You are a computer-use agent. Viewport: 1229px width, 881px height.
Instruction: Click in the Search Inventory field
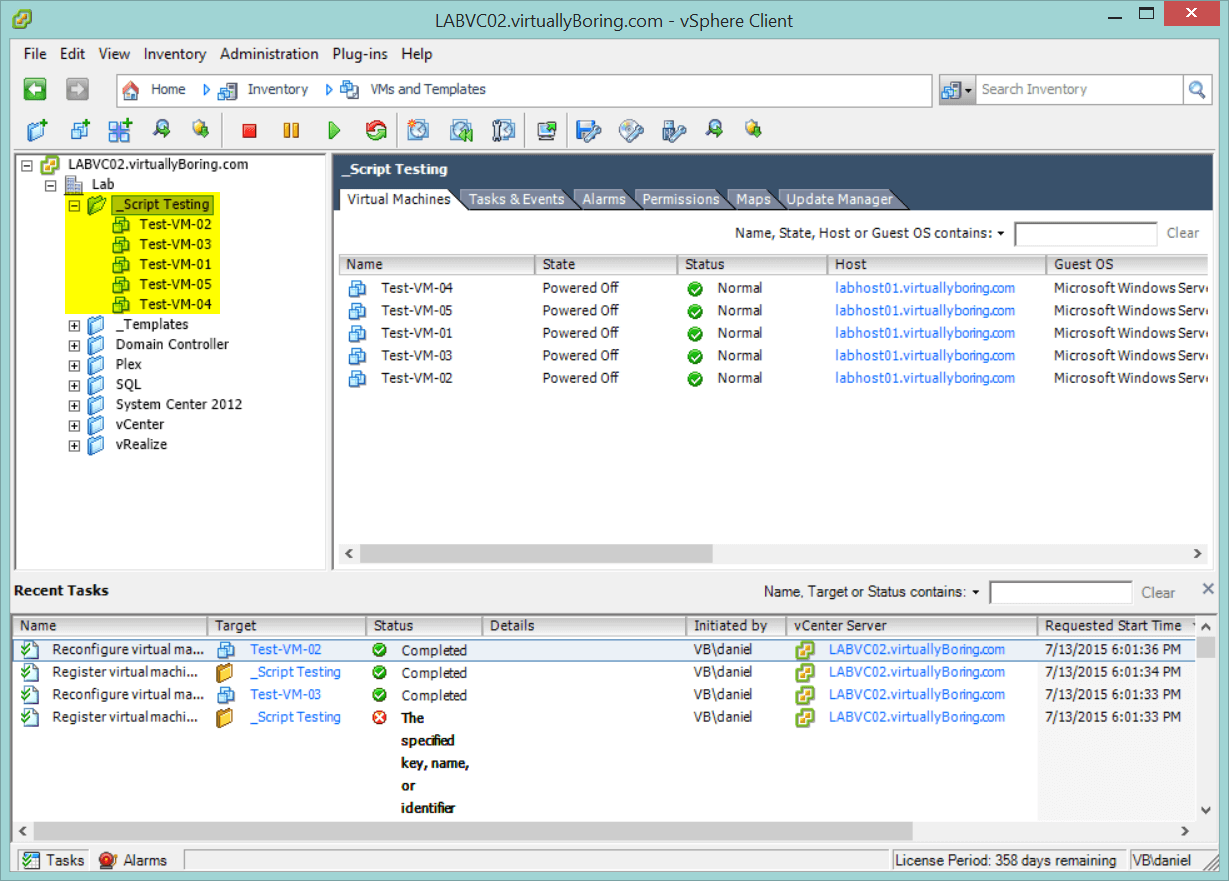(x=1080, y=90)
